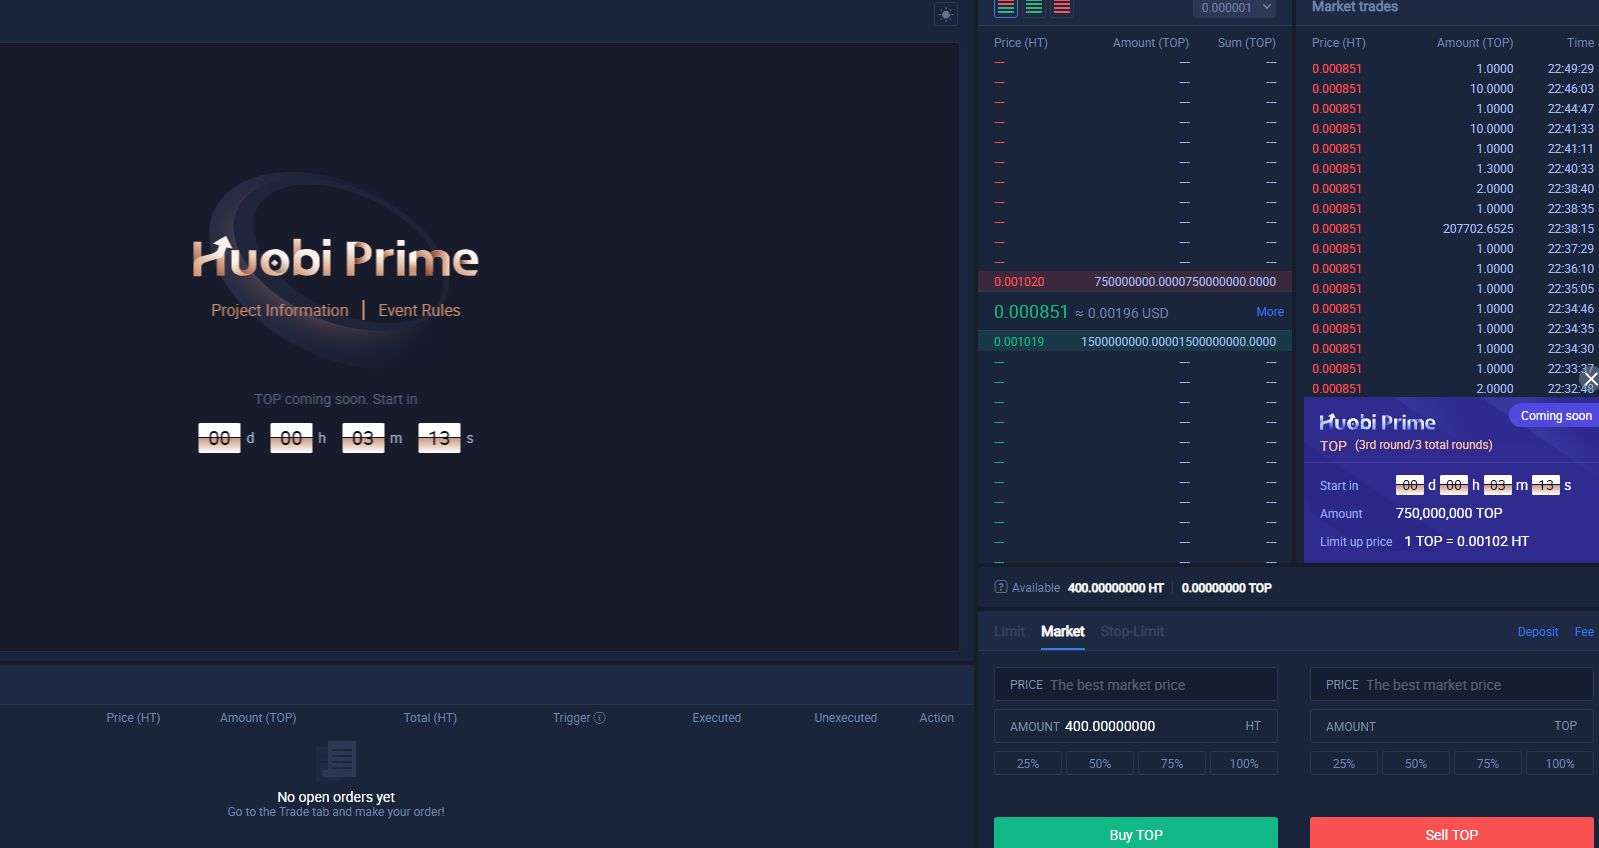Click the sell-side PRICE best market price field

click(x=1452, y=684)
